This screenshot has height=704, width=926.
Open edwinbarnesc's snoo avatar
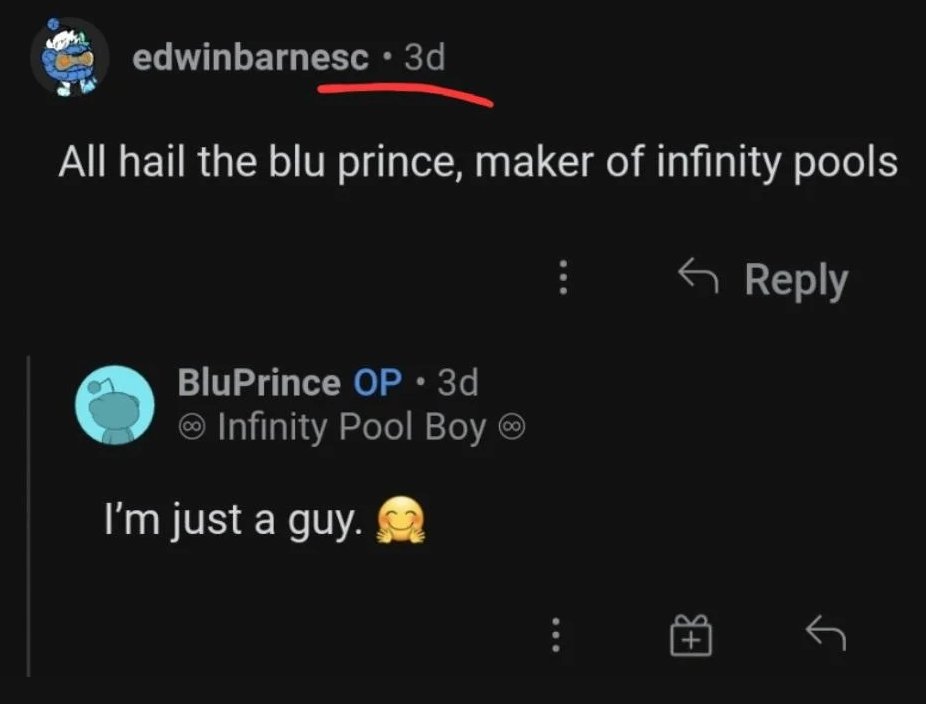[67, 57]
